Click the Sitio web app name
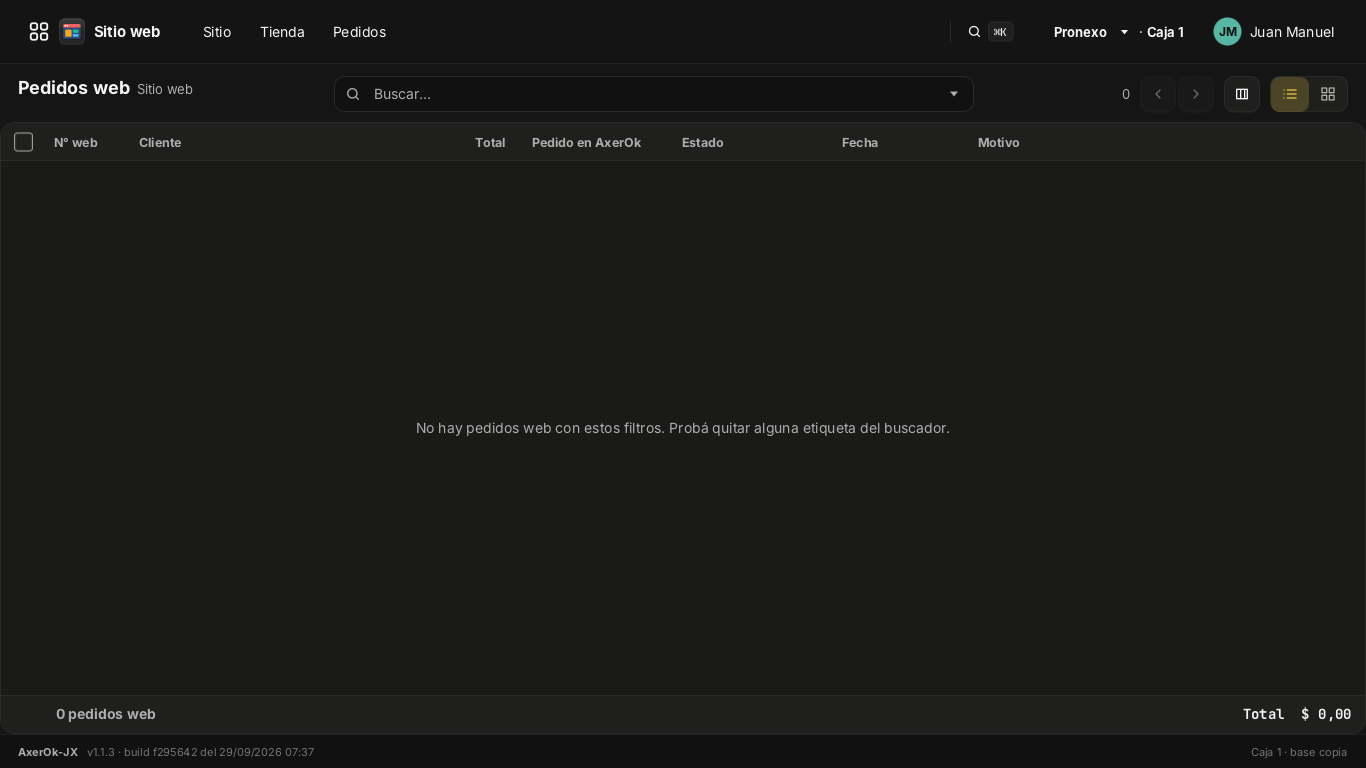 127,32
